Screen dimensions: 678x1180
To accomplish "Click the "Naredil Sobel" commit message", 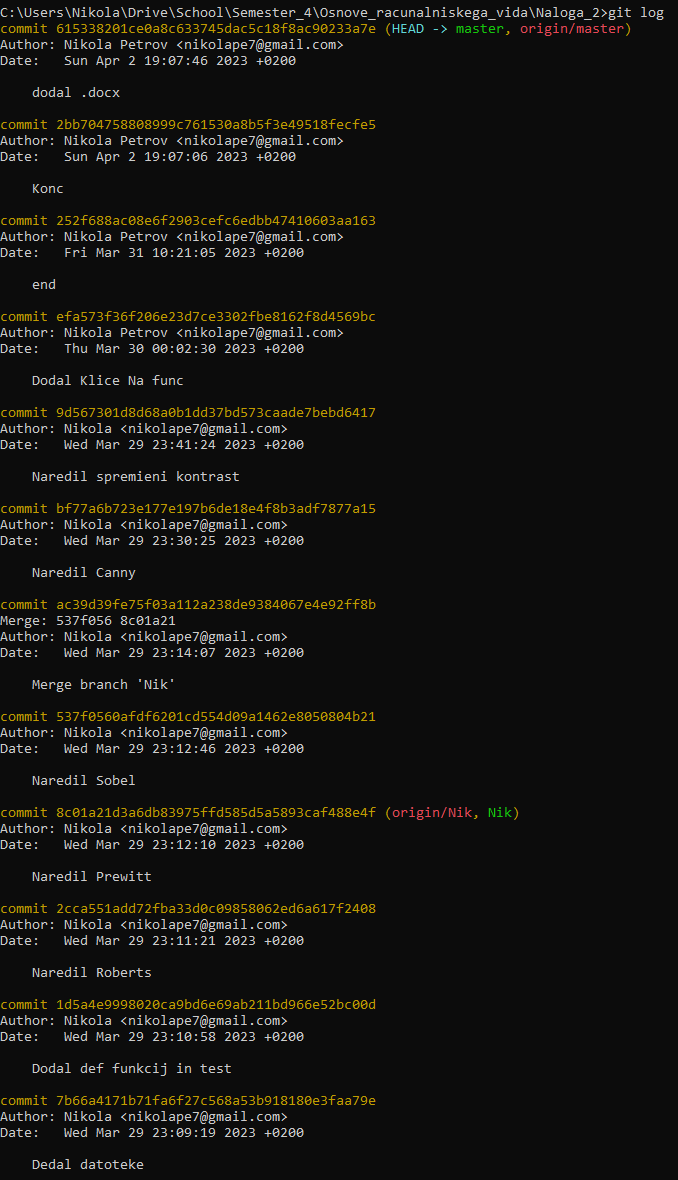I will click(84, 781).
